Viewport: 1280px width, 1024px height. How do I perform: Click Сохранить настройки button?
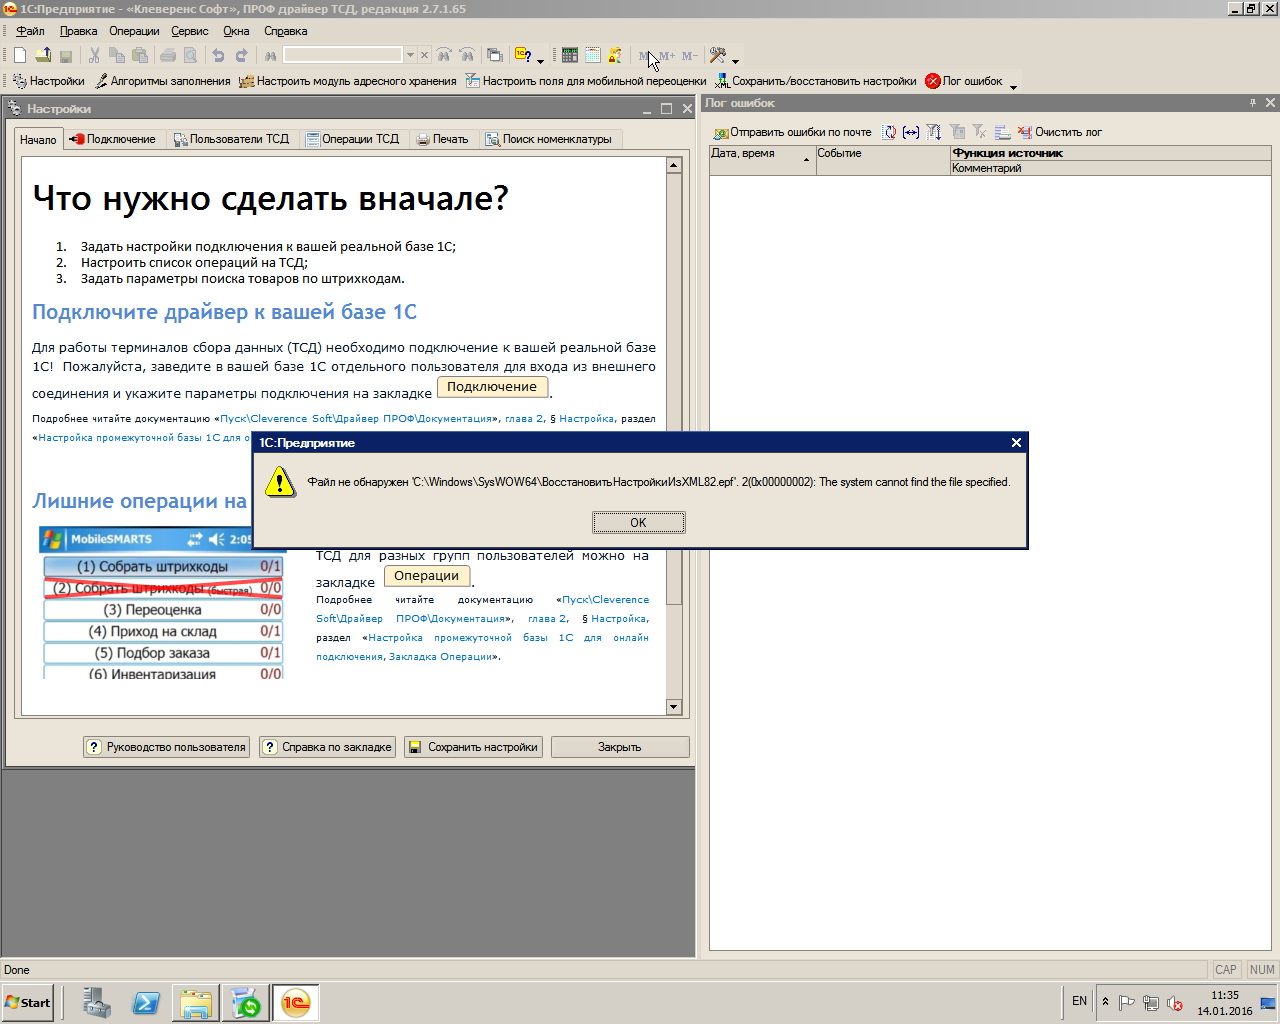coord(473,747)
